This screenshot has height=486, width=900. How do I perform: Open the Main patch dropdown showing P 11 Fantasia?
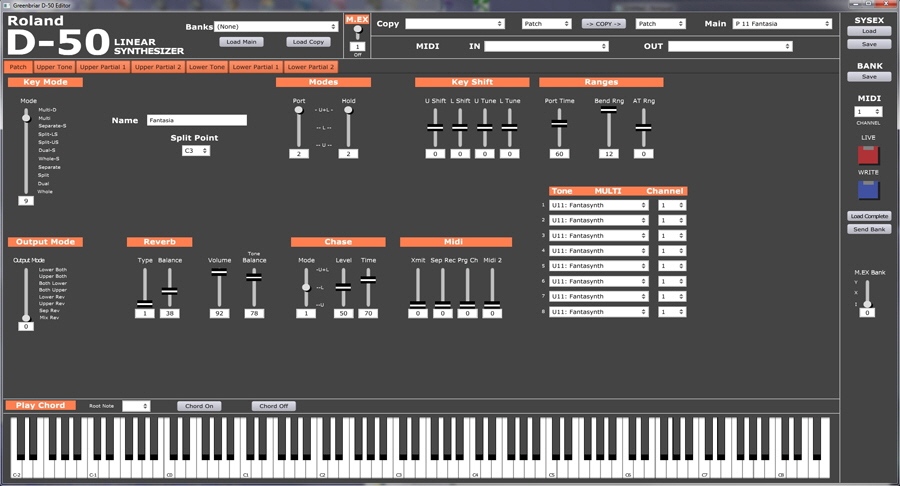(782, 24)
